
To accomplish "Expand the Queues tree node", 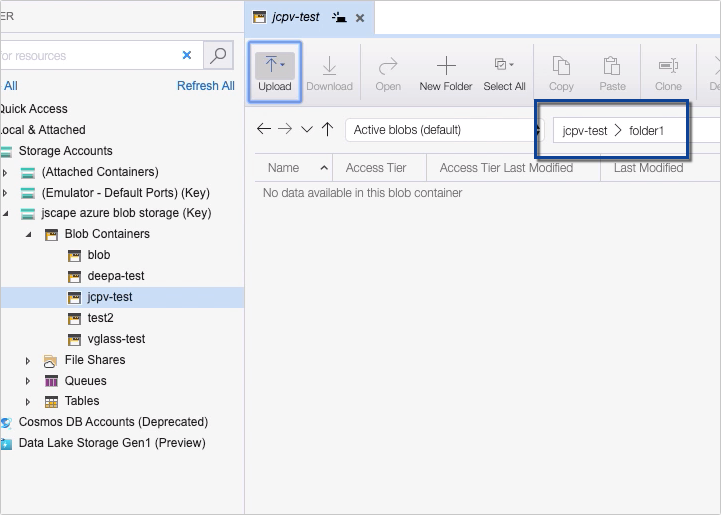I will tap(28, 381).
